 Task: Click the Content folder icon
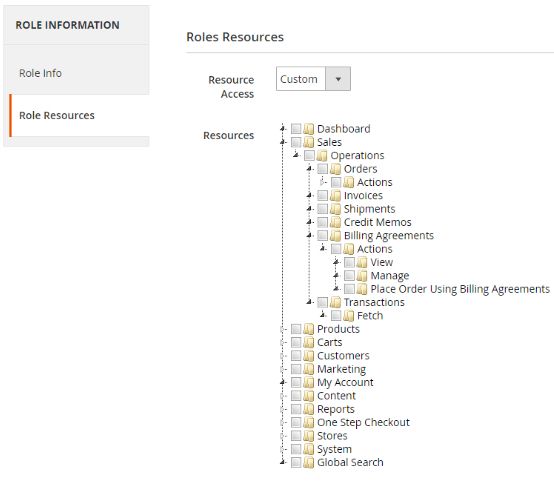point(308,396)
